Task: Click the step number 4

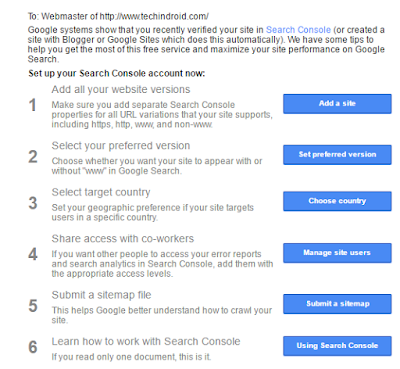Action: pyautogui.click(x=33, y=255)
